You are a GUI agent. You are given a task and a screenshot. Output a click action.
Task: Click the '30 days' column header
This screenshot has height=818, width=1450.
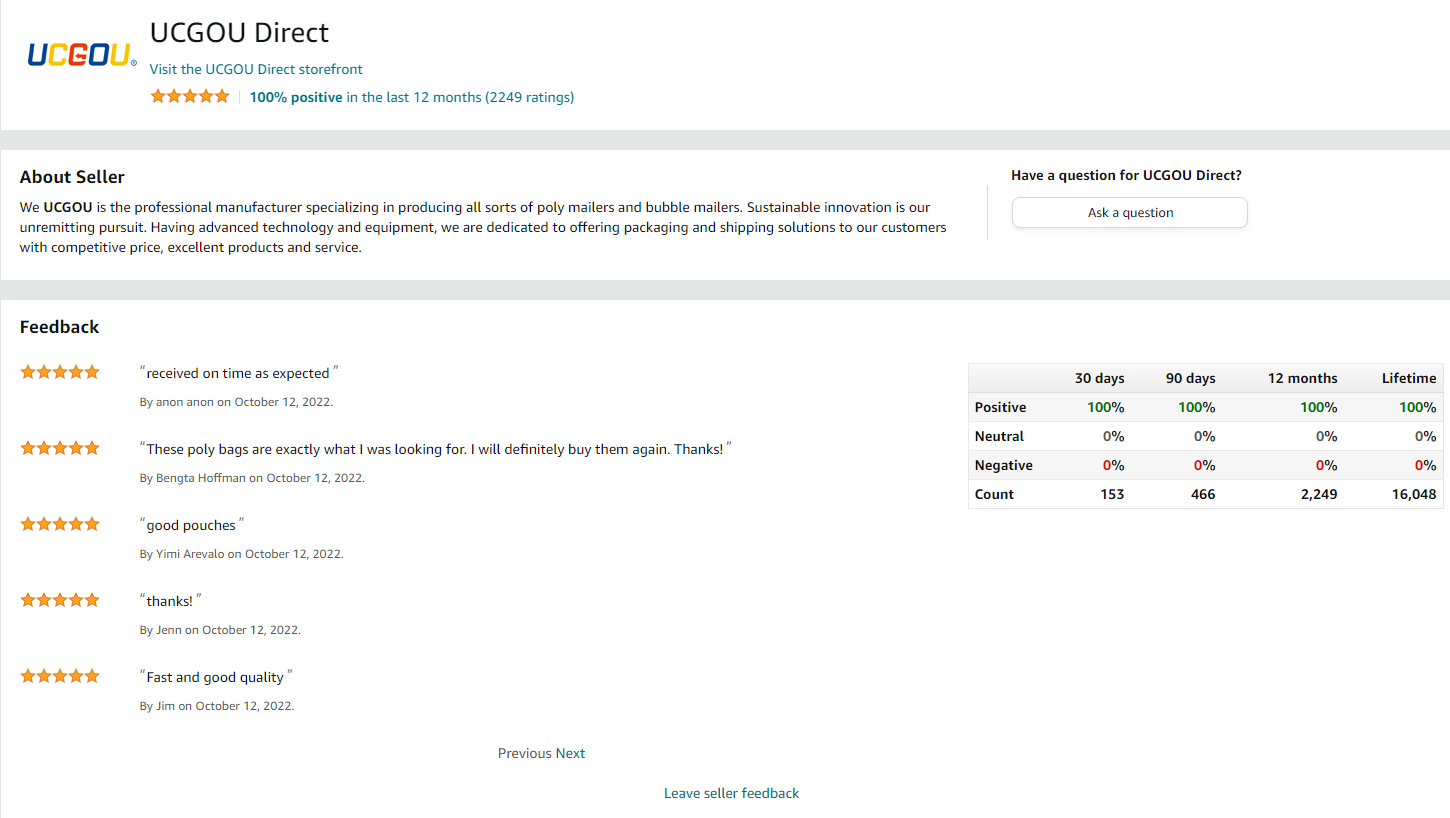click(x=1099, y=378)
